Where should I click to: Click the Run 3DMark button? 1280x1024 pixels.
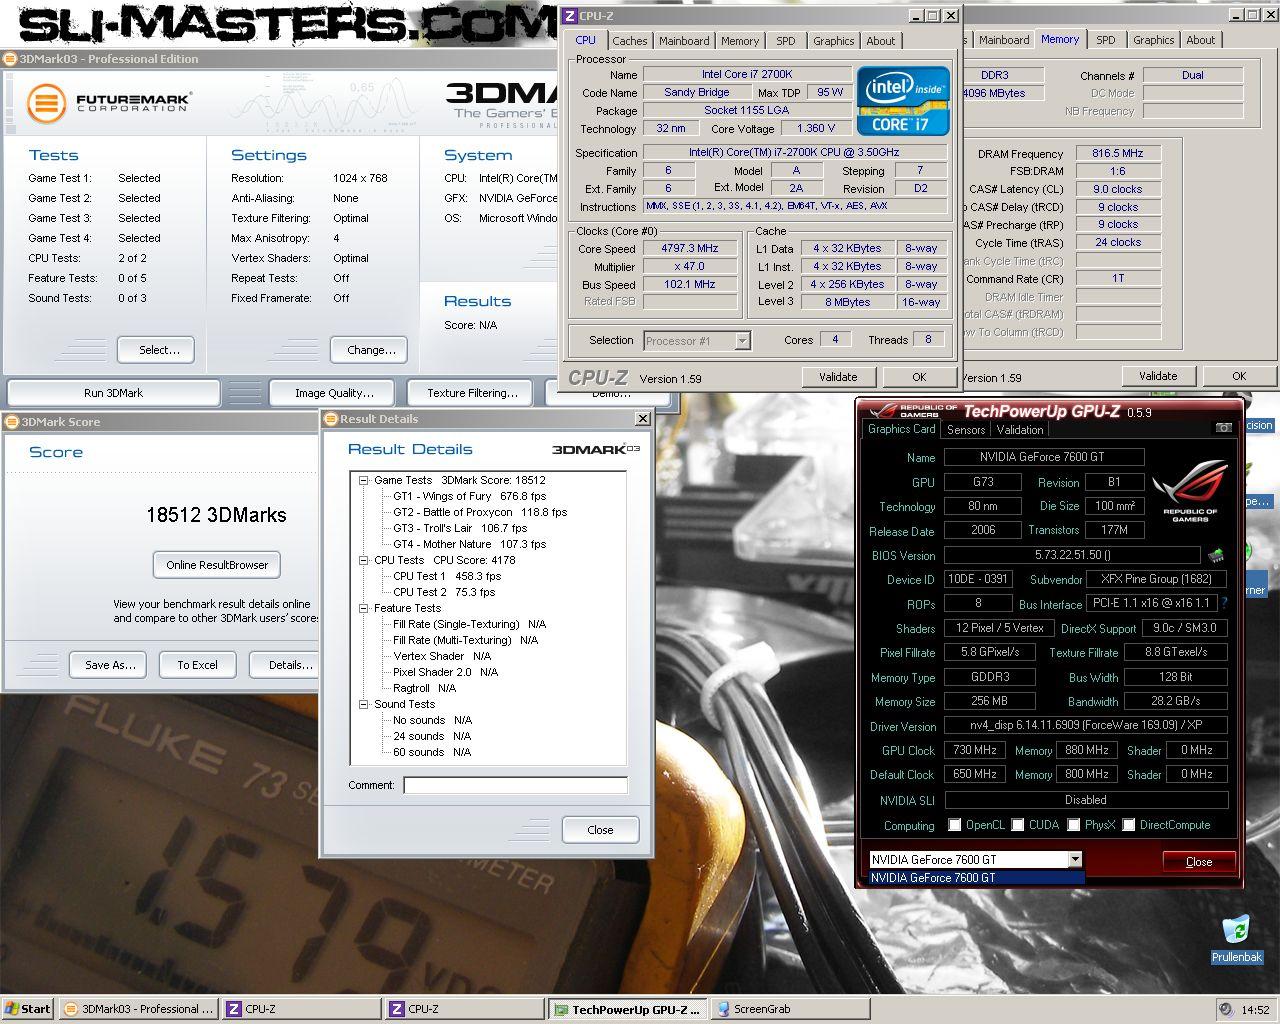point(113,393)
